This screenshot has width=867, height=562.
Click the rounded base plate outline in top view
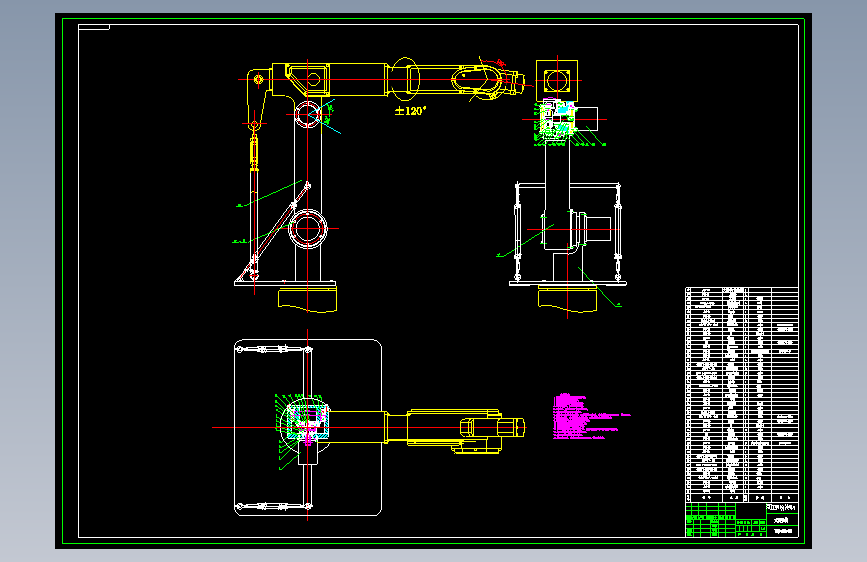click(x=308, y=428)
